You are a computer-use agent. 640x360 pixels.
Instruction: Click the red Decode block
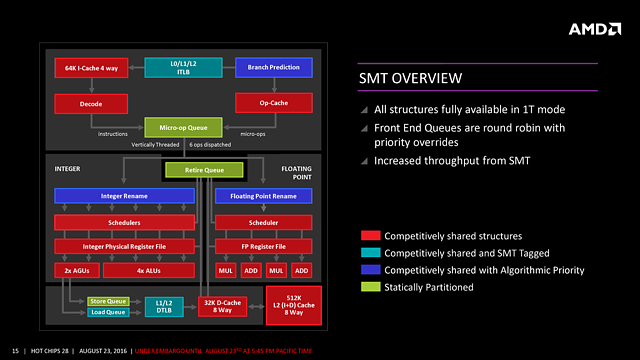(x=91, y=104)
